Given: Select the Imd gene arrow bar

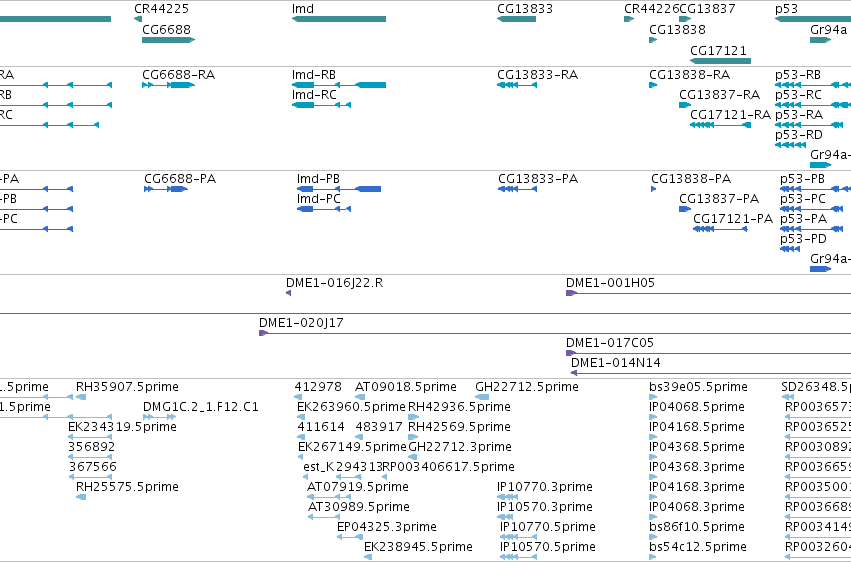Looking at the screenshot, I should point(339,19).
